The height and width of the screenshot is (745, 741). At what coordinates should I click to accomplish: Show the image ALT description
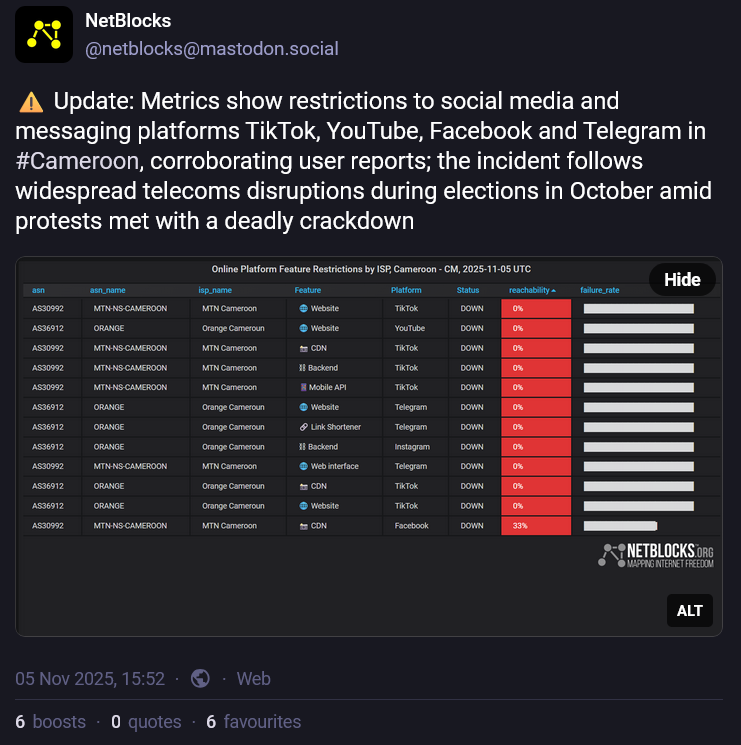(689, 610)
